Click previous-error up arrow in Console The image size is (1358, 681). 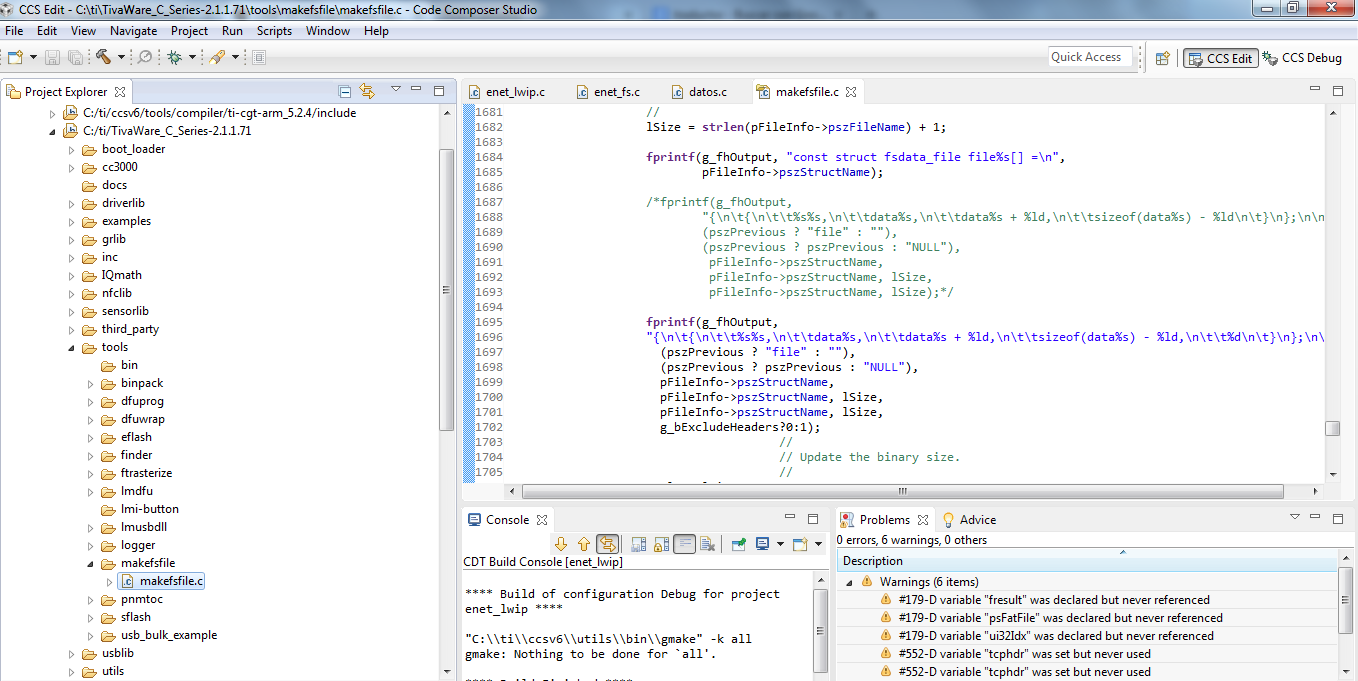pos(584,544)
